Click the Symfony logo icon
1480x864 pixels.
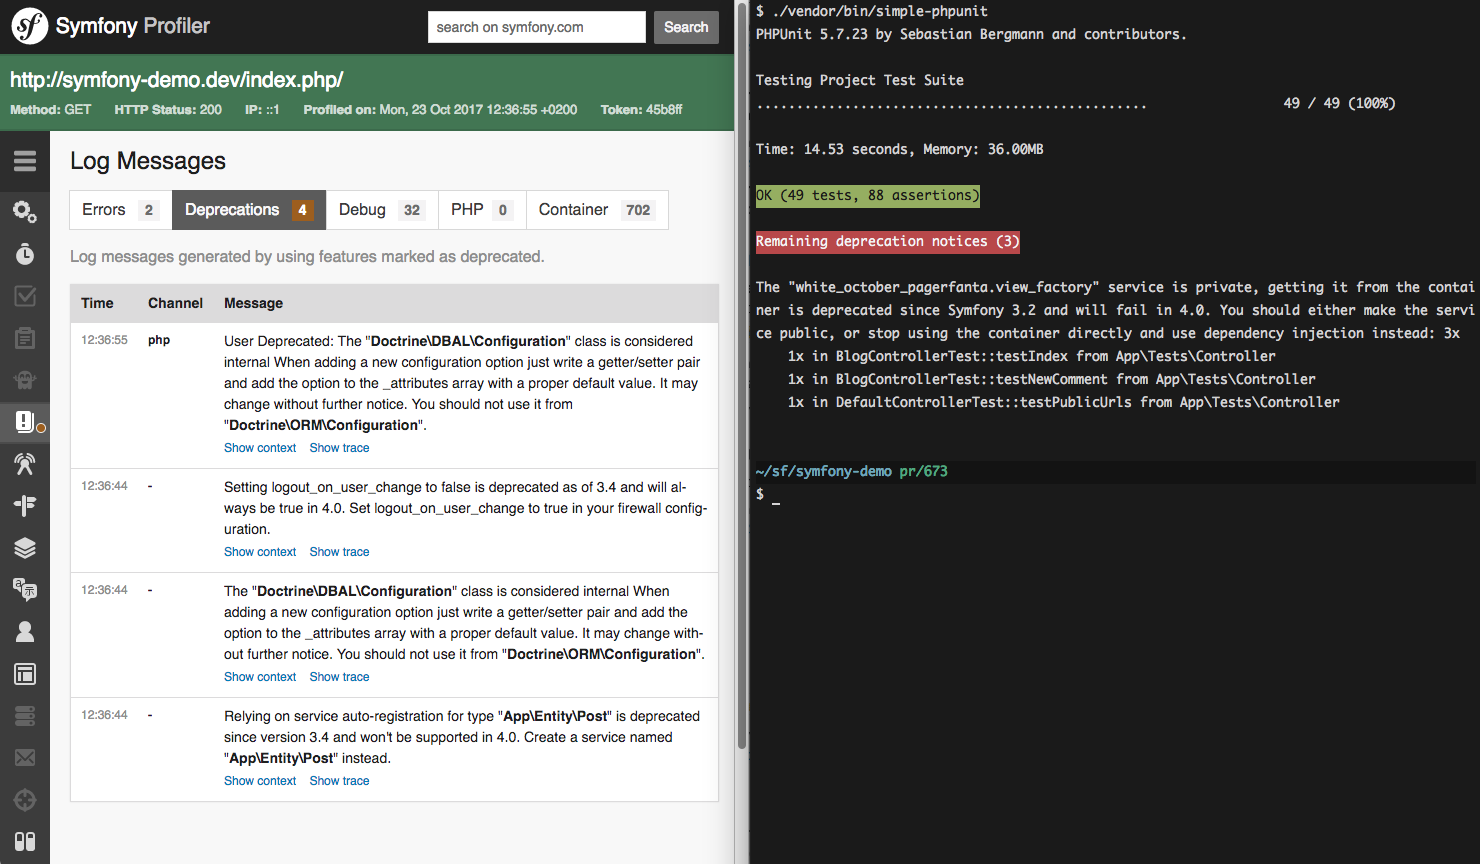click(x=29, y=26)
